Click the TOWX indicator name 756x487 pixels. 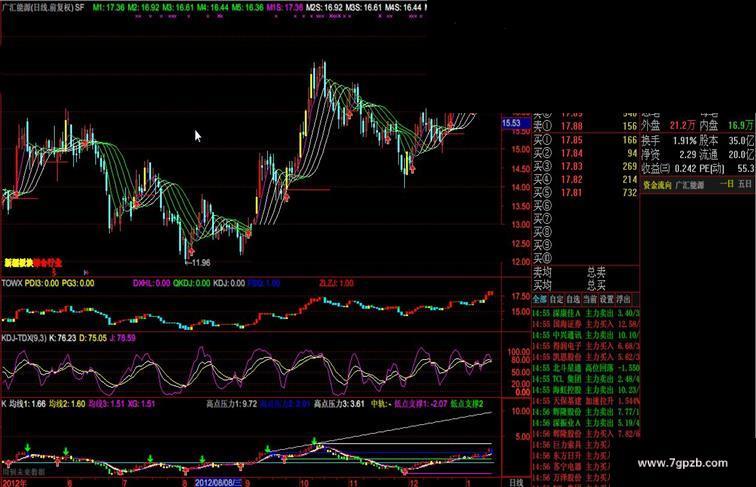[12, 283]
